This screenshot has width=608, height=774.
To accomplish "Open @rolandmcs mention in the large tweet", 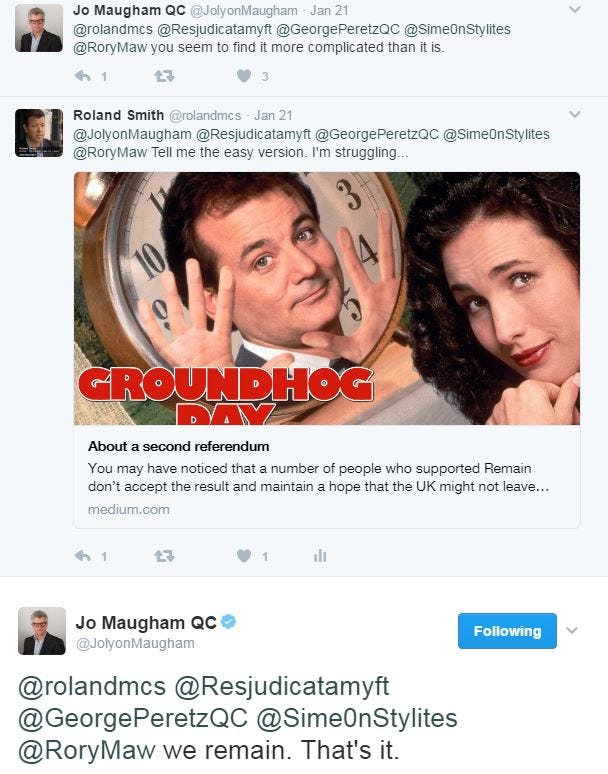I will click(92, 687).
